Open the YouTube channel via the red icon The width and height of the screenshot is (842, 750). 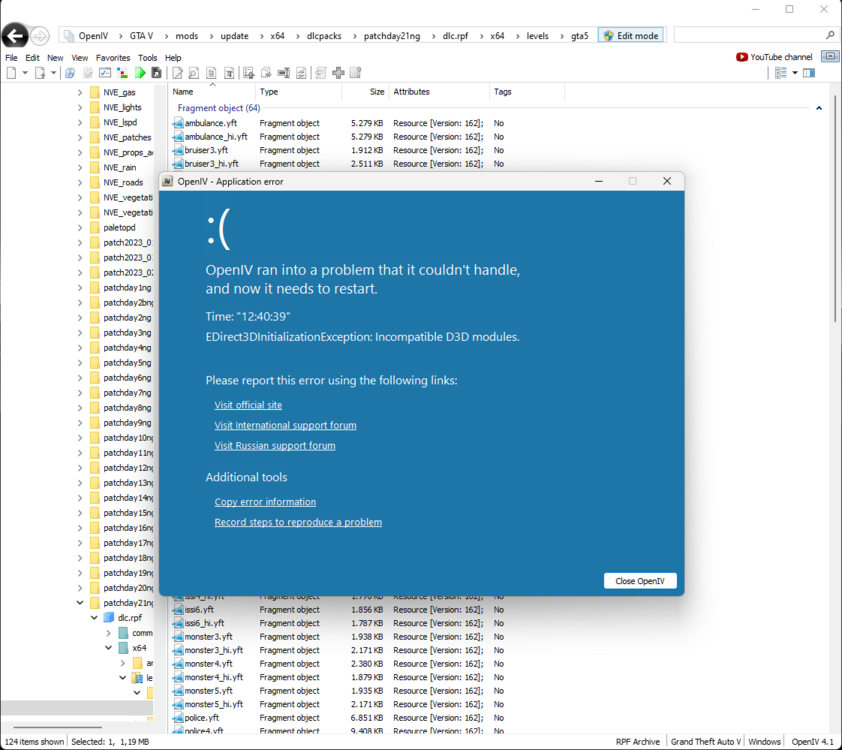(x=741, y=57)
